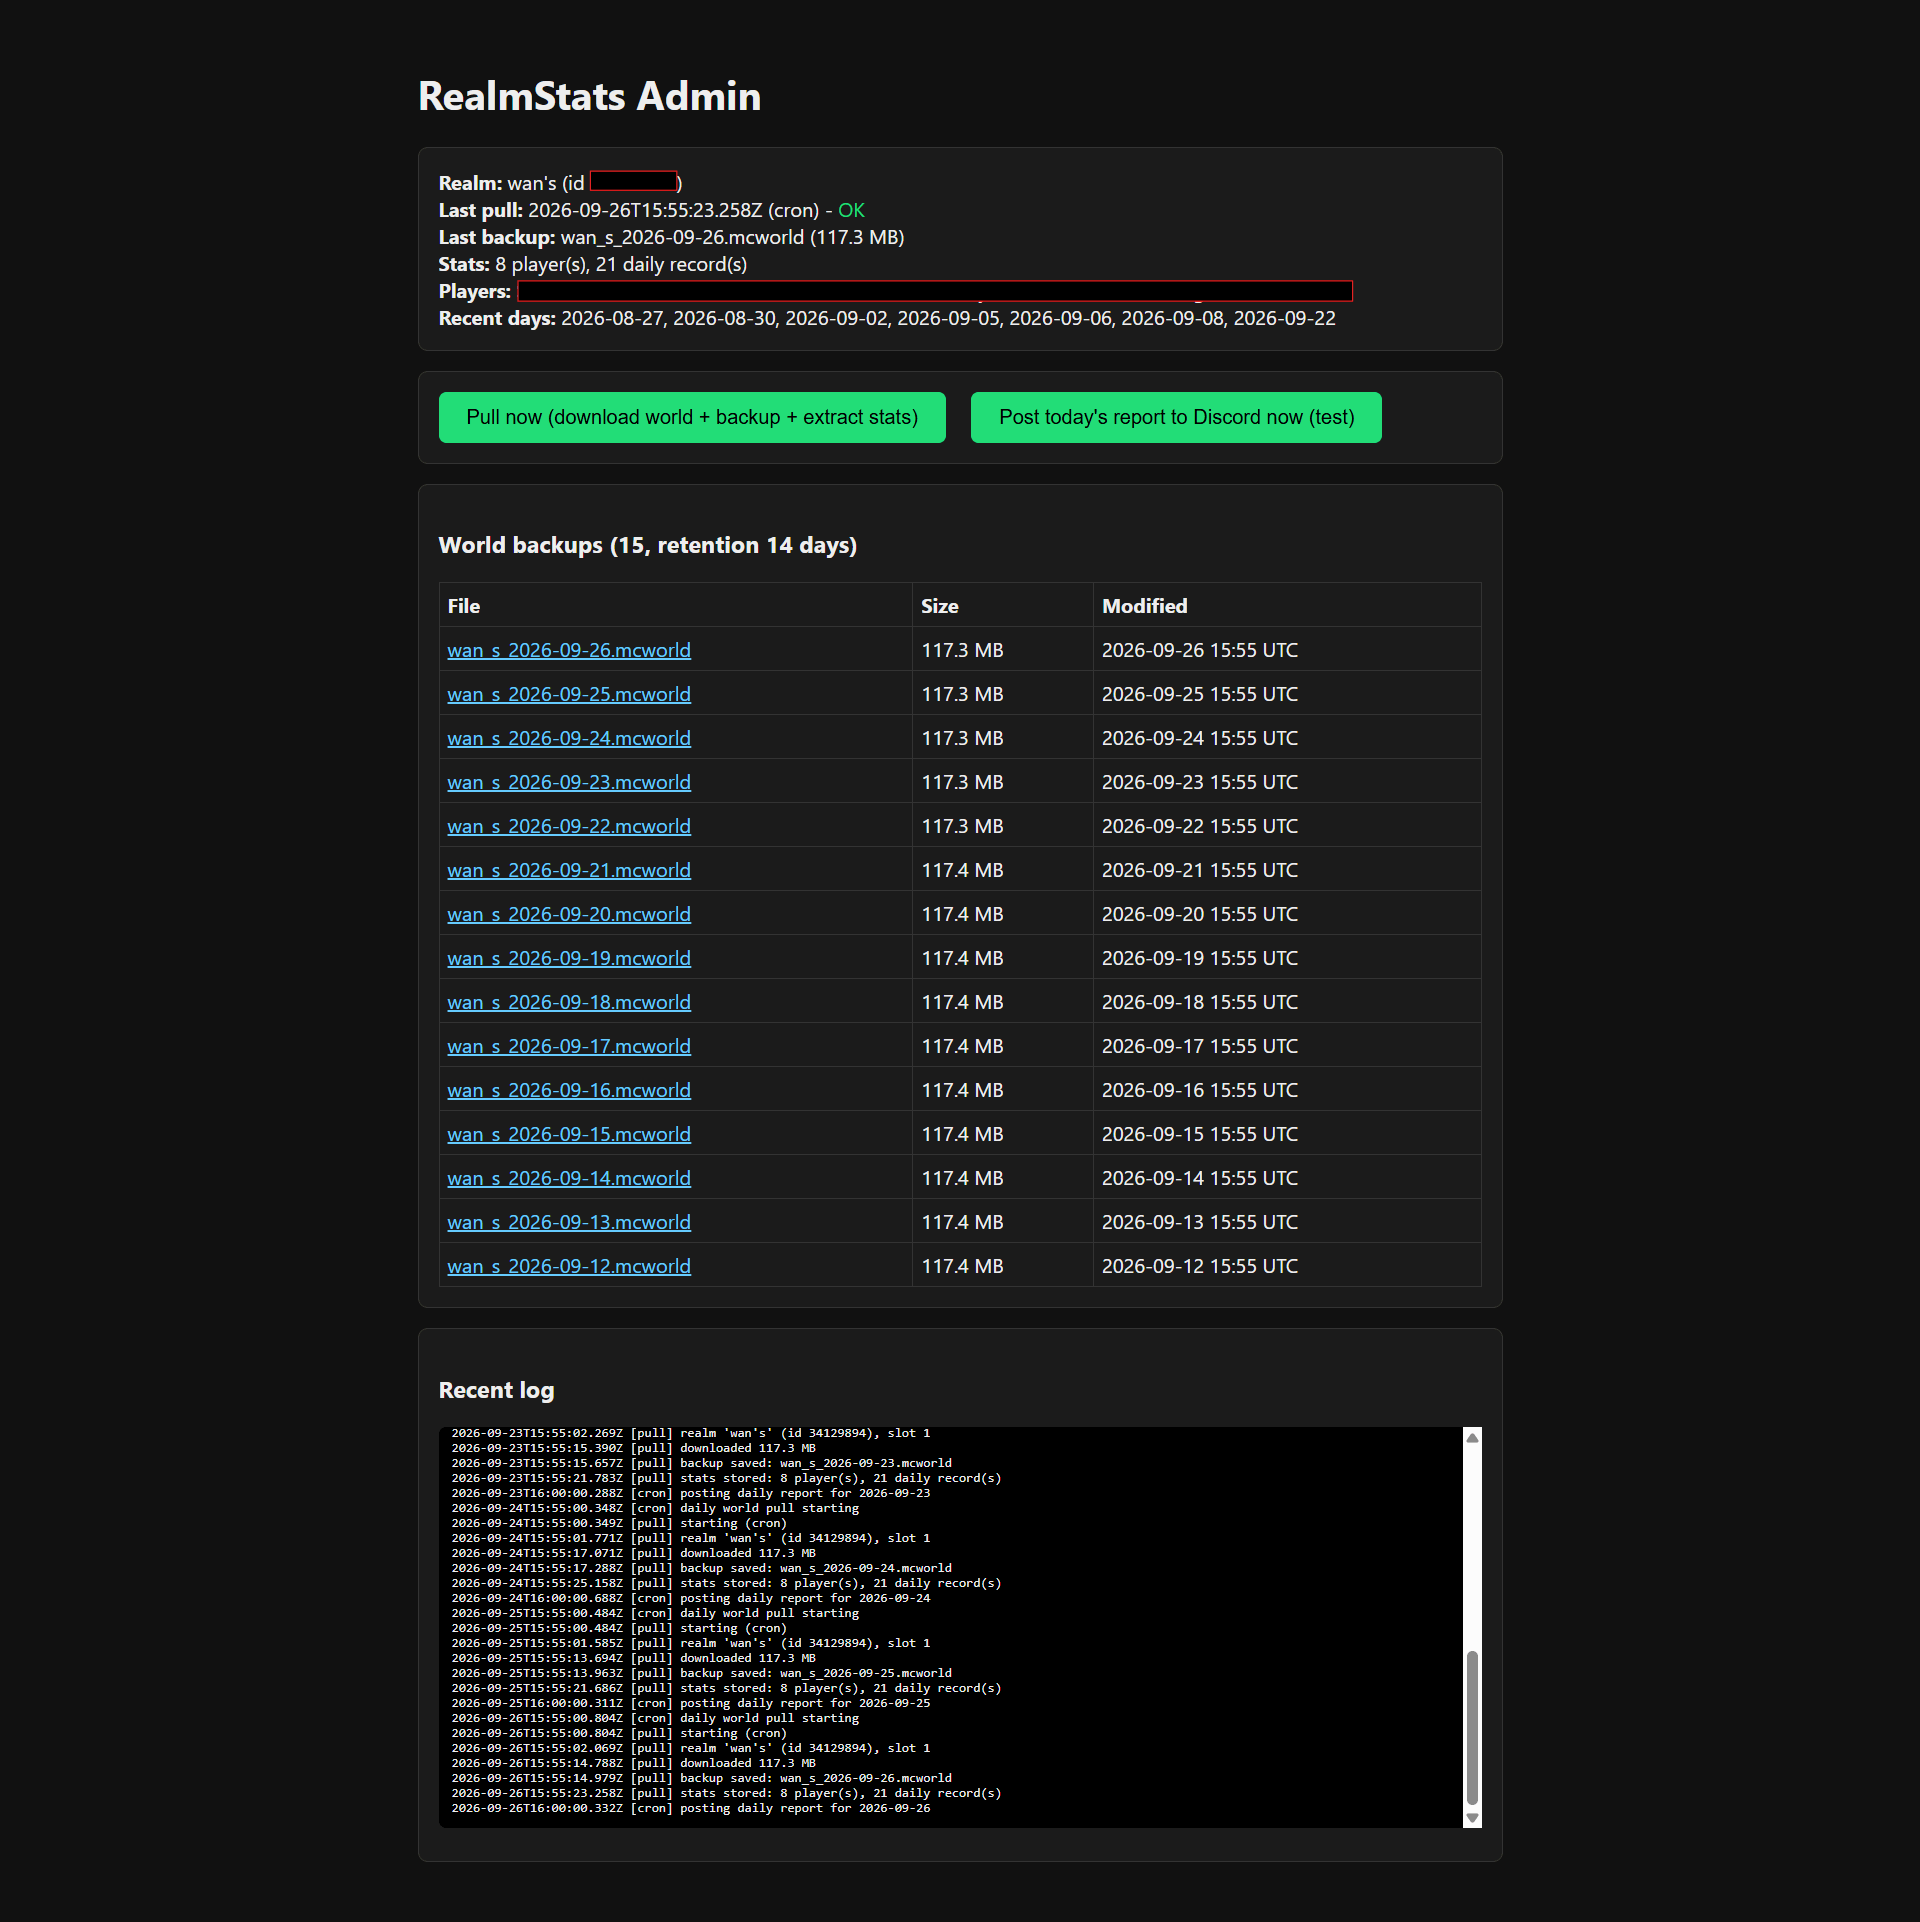Click the Last backup info line
Viewport: 1920px width, 1922px height.
click(672, 237)
